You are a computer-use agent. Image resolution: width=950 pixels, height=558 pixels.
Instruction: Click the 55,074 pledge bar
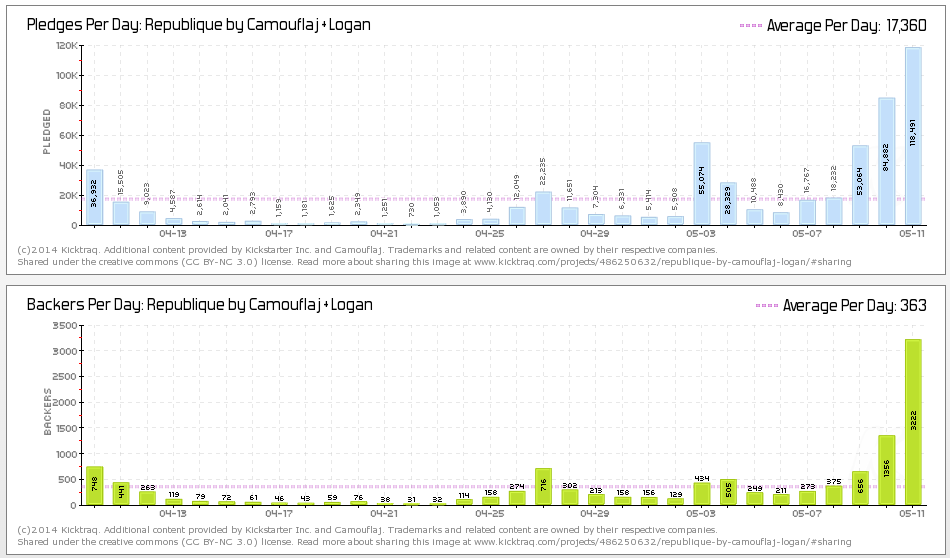pyautogui.click(x=702, y=184)
